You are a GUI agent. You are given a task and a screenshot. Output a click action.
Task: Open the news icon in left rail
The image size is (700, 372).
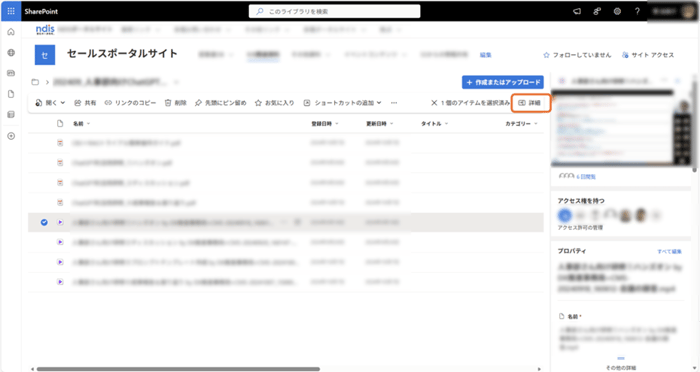[x=11, y=73]
